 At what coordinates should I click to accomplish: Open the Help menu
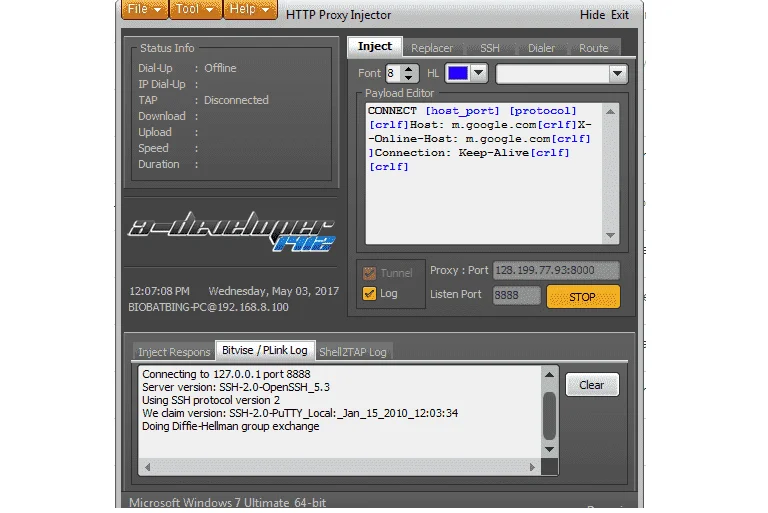coord(250,9)
